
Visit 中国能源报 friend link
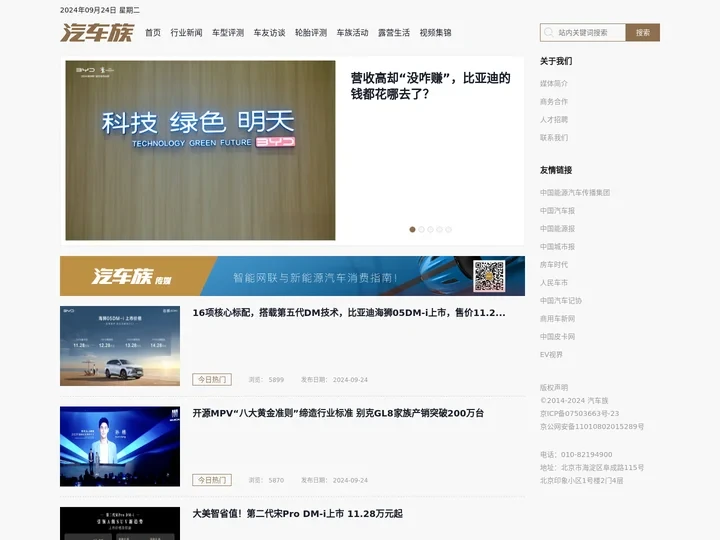click(x=557, y=228)
